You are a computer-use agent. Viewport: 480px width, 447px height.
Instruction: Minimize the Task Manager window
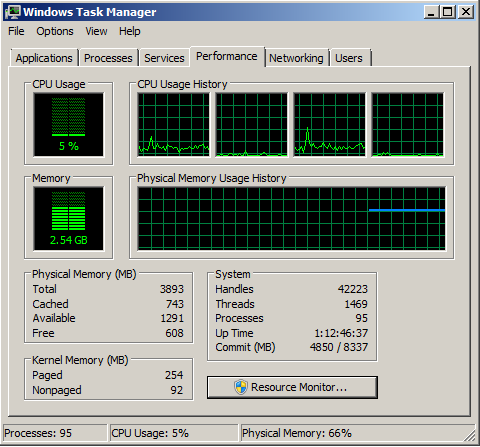(431, 12)
